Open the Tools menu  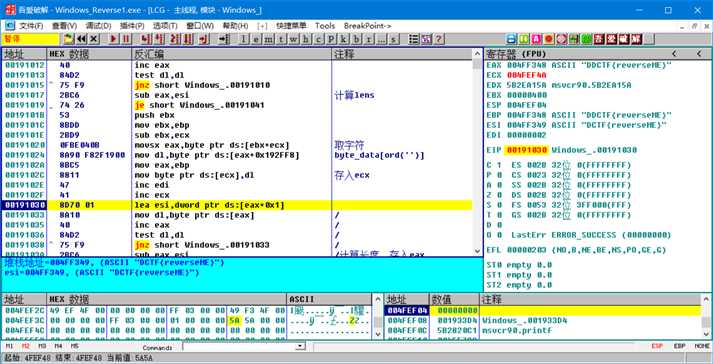325,26
